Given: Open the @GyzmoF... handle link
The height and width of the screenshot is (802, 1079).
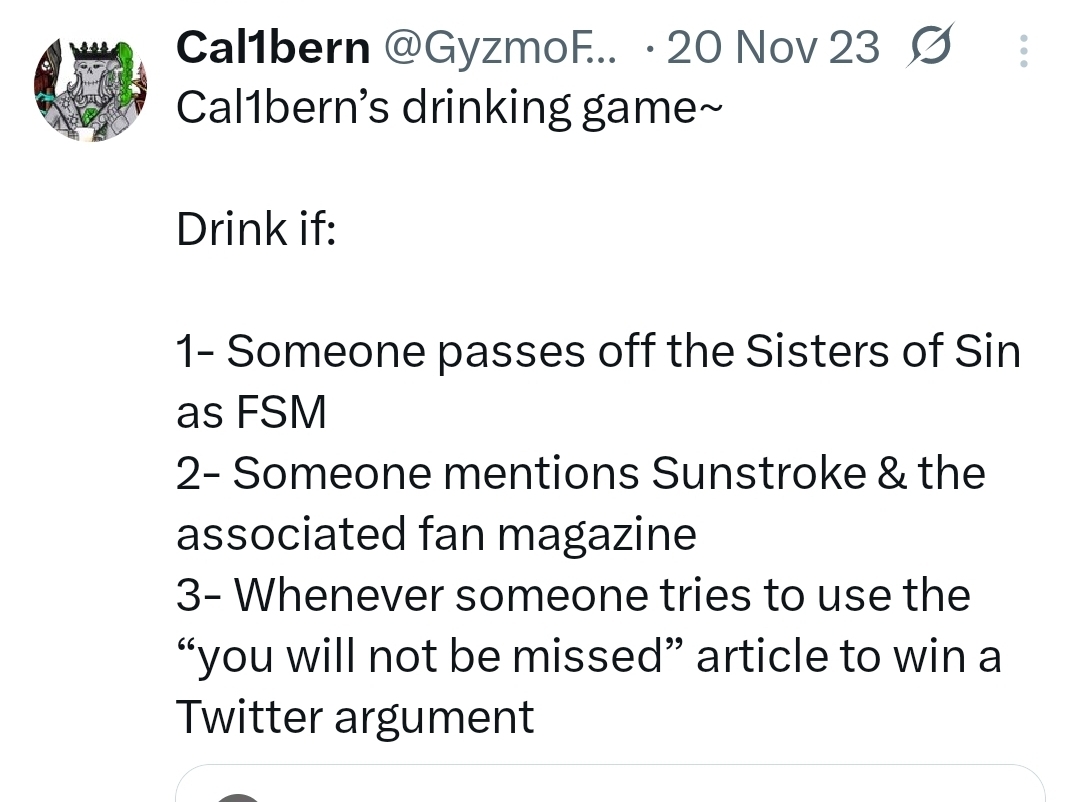Looking at the screenshot, I should [x=502, y=48].
